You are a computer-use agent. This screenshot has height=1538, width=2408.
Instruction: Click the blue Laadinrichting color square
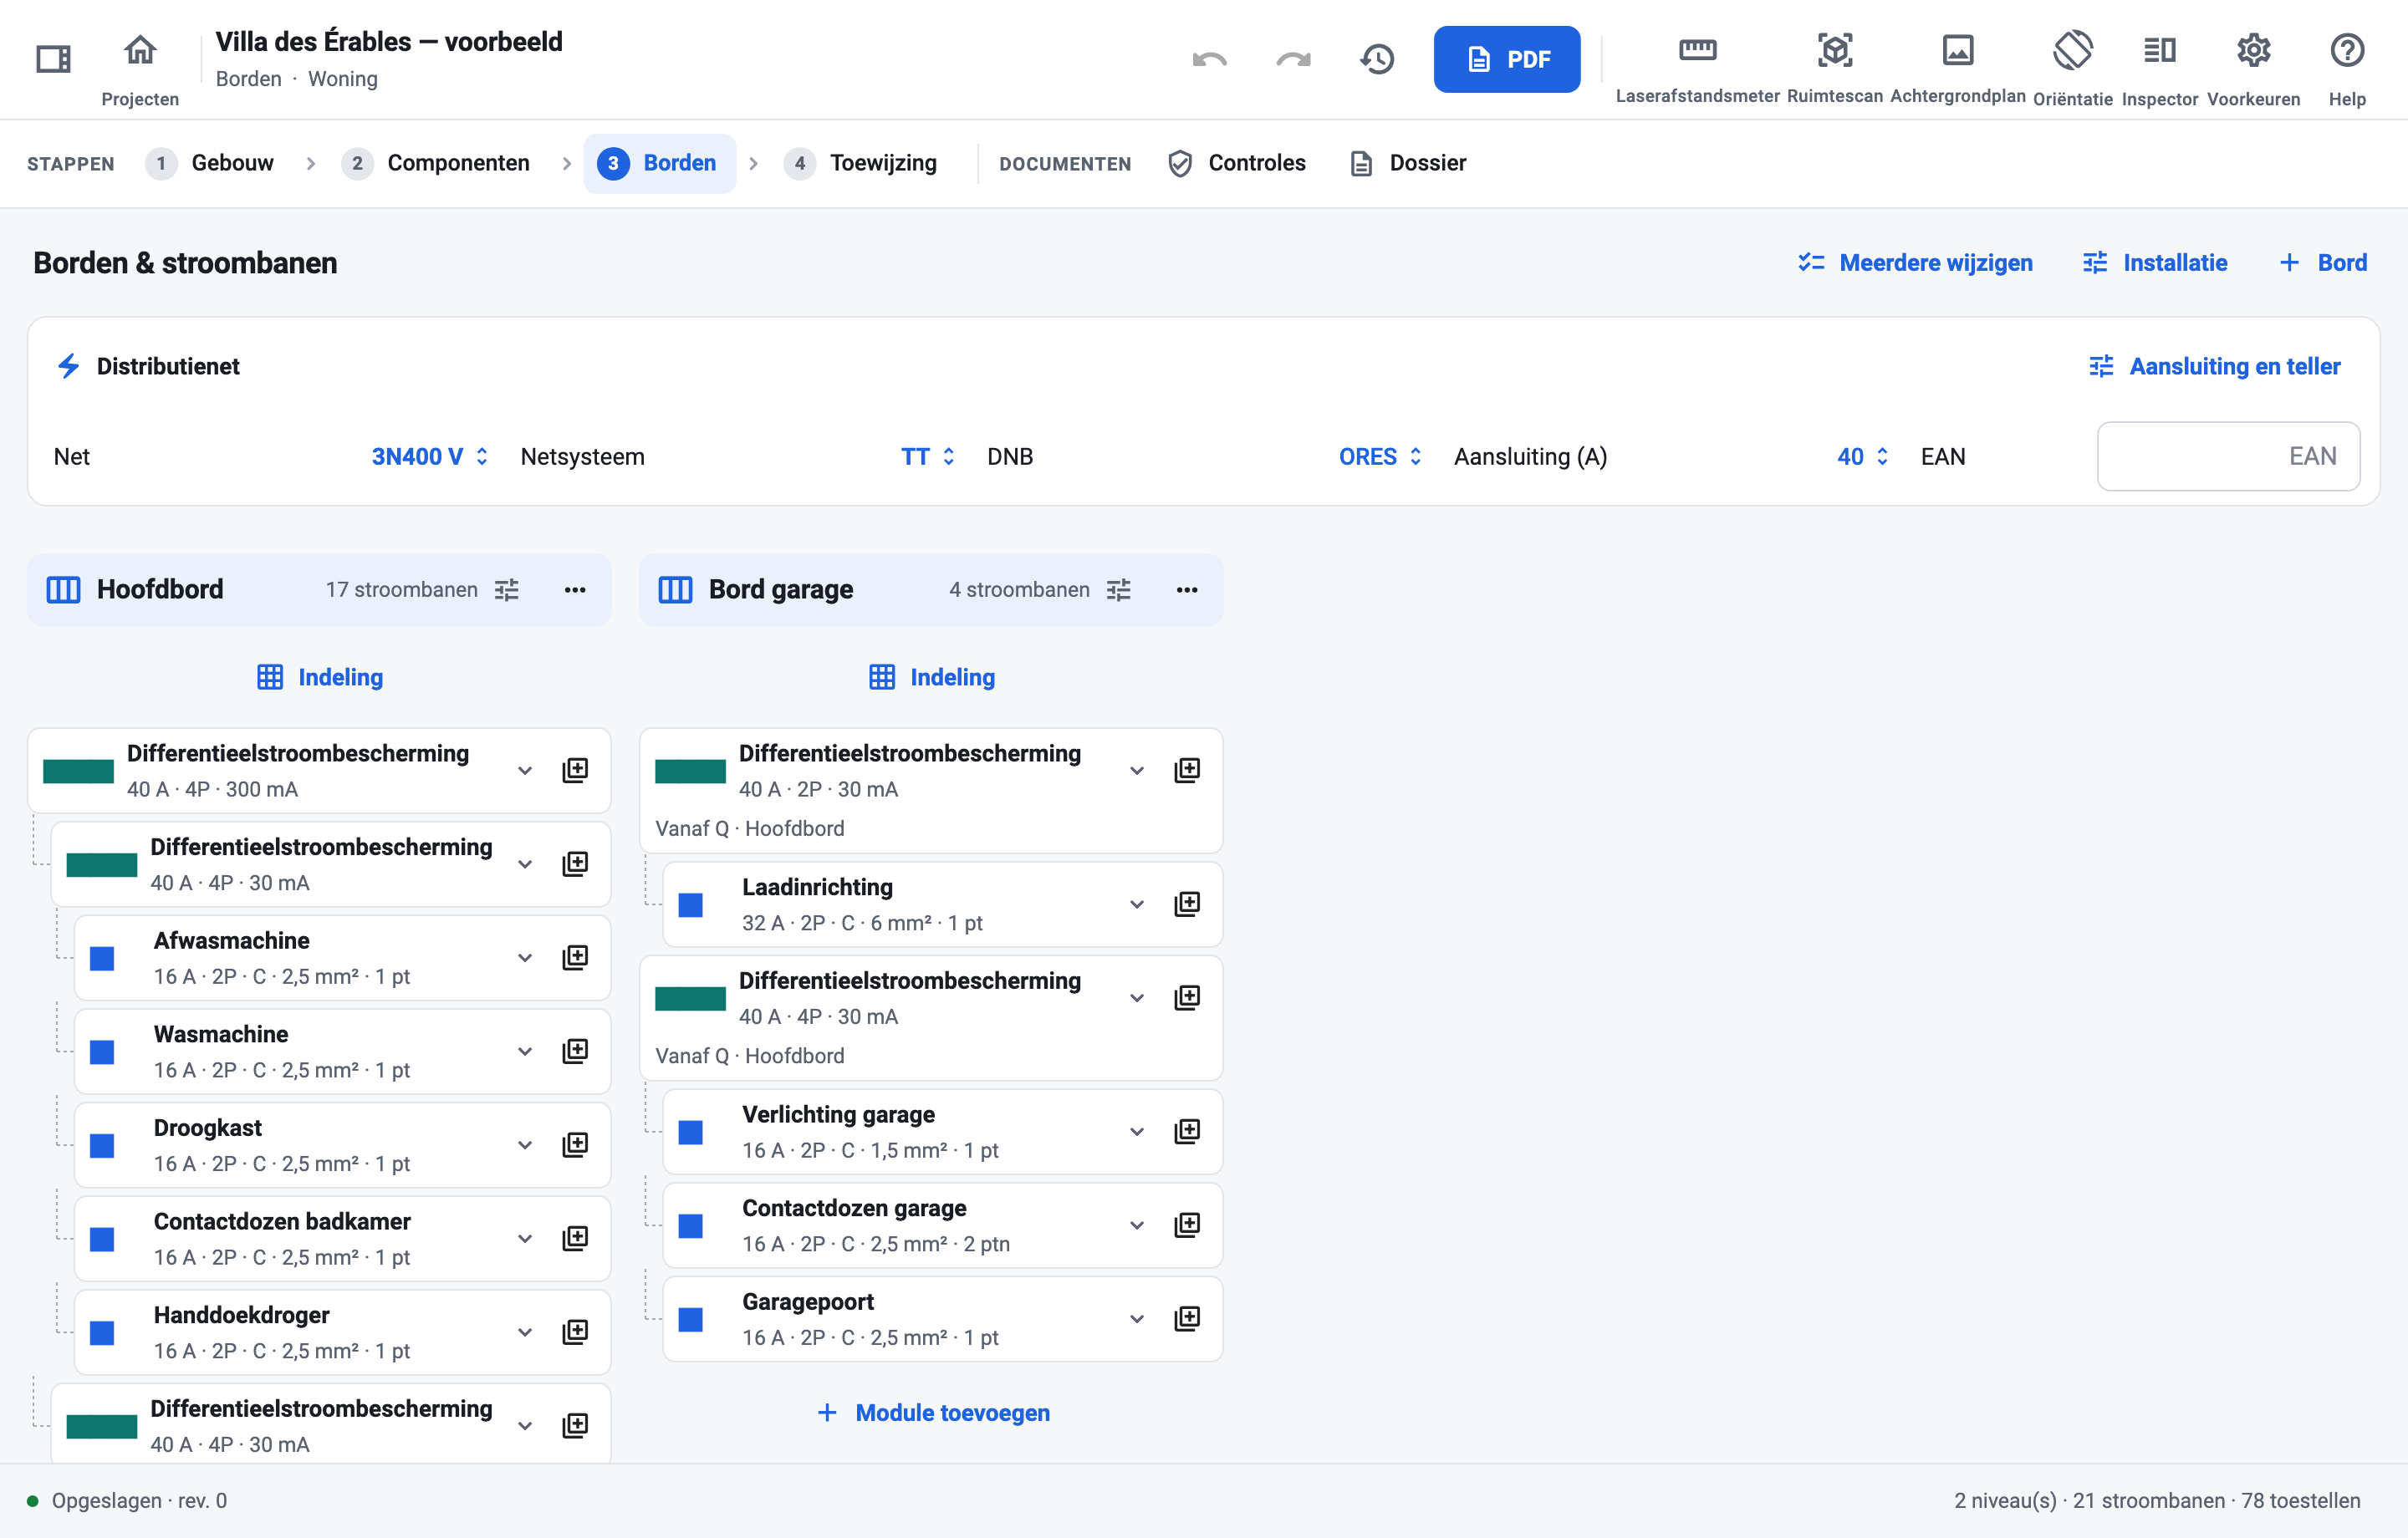pyautogui.click(x=691, y=905)
